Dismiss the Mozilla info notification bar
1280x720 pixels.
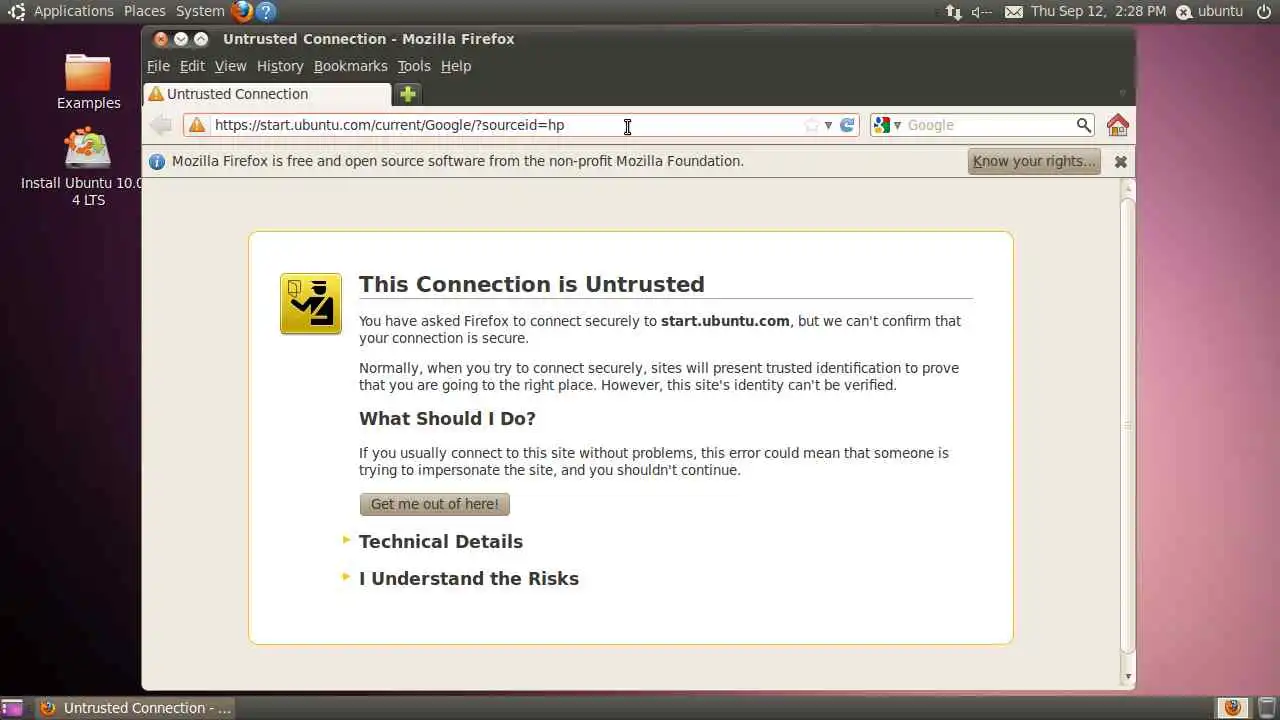click(x=1121, y=161)
